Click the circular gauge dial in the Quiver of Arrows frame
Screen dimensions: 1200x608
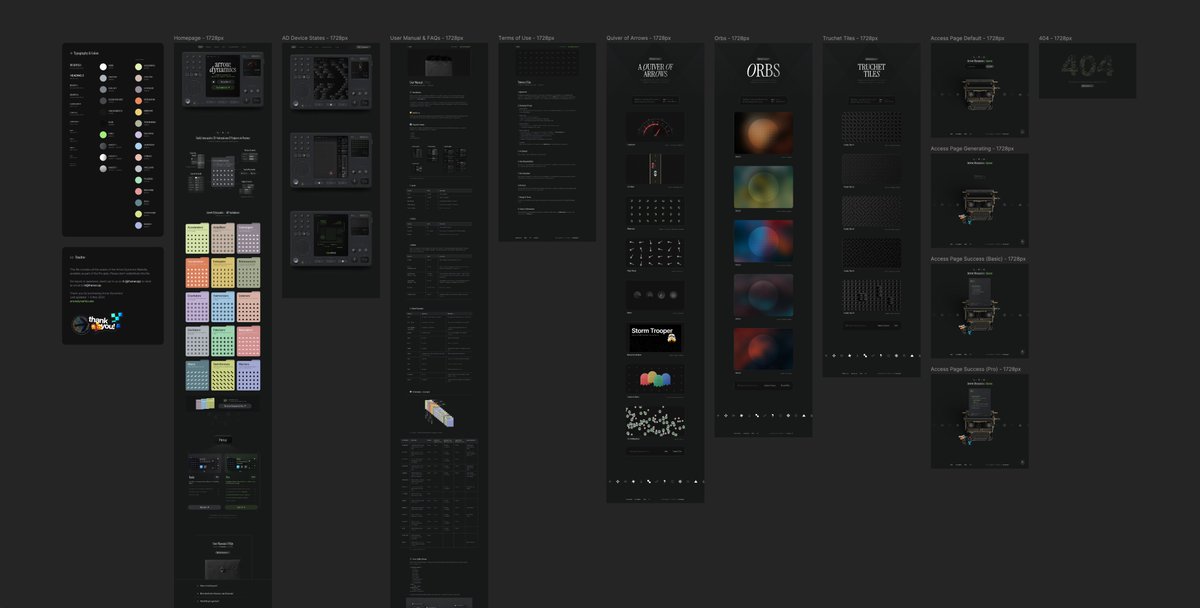point(655,126)
